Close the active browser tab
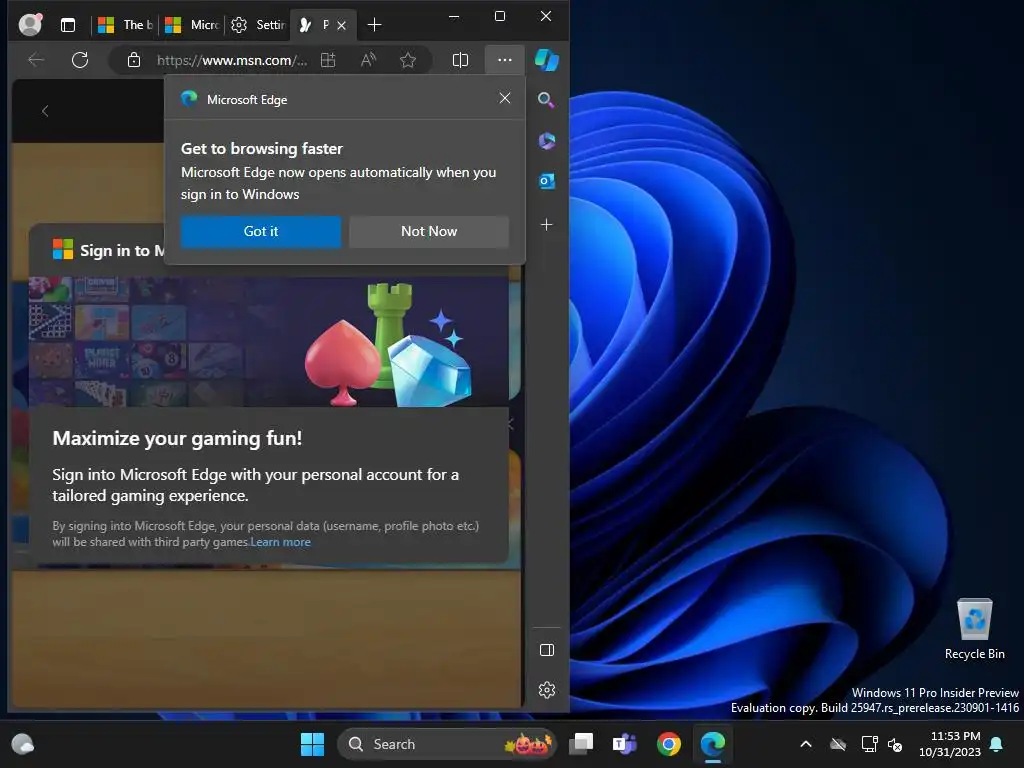This screenshot has width=1024, height=768. [x=342, y=25]
